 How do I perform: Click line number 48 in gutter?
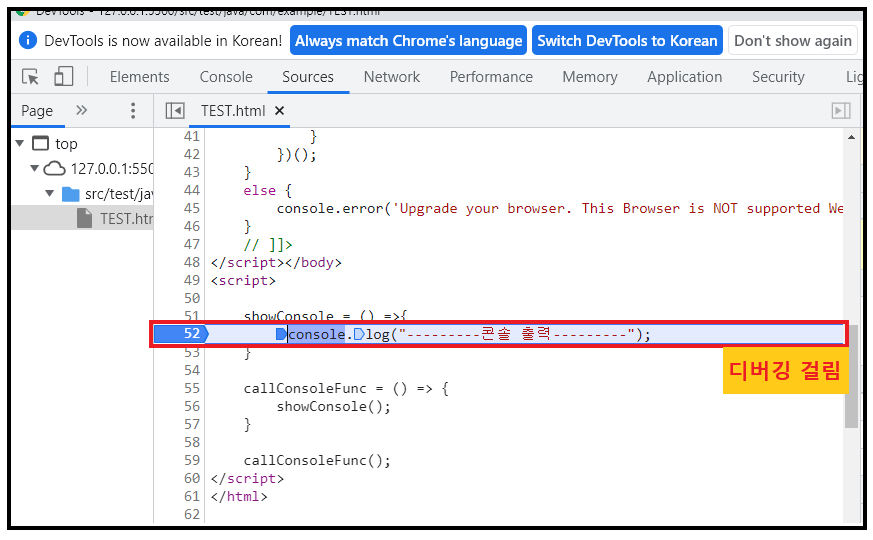click(x=192, y=262)
